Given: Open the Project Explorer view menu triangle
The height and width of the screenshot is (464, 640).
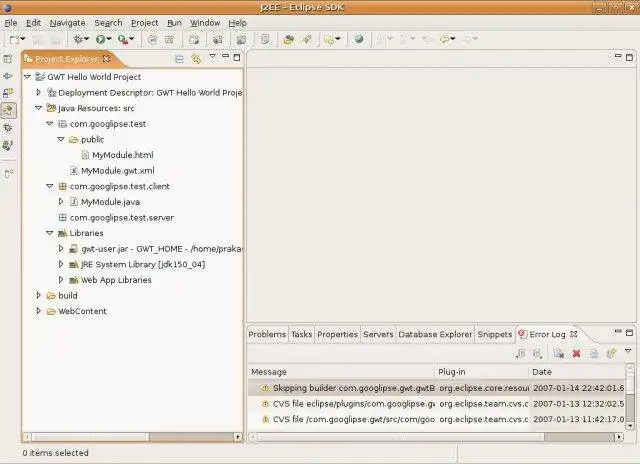Looking at the screenshot, I should coord(212,56).
